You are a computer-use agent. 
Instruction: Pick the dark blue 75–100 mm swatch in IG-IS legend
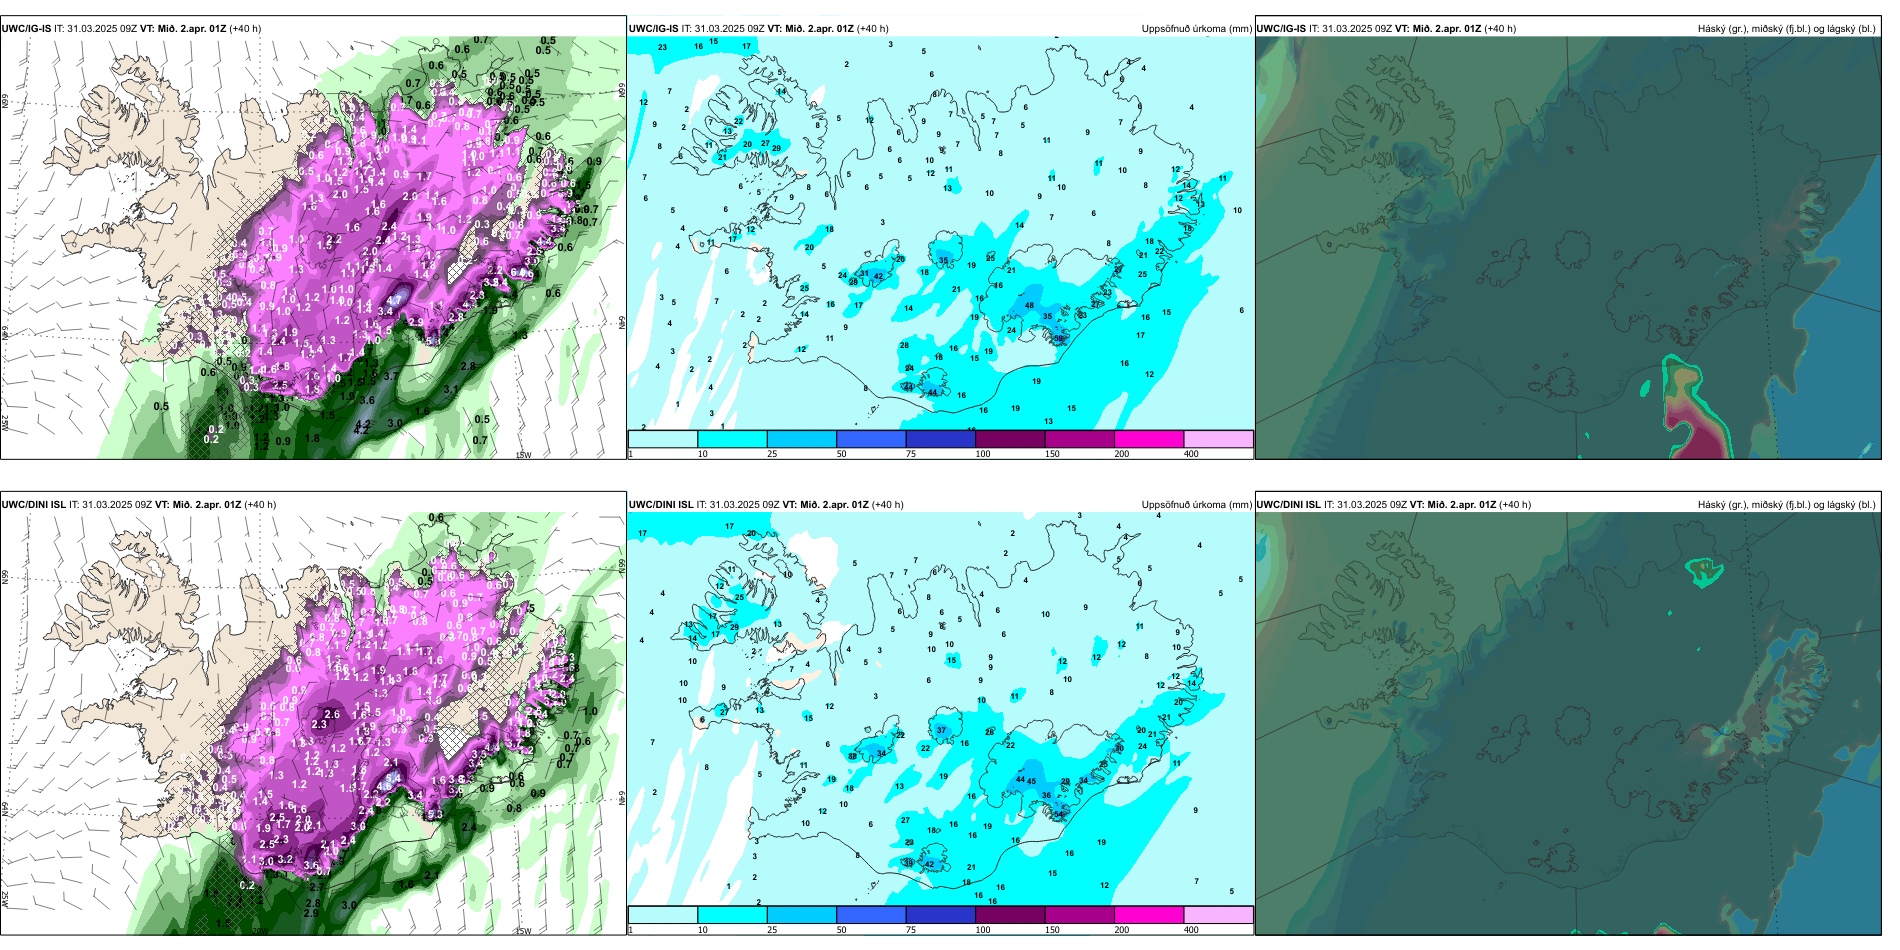click(x=940, y=439)
